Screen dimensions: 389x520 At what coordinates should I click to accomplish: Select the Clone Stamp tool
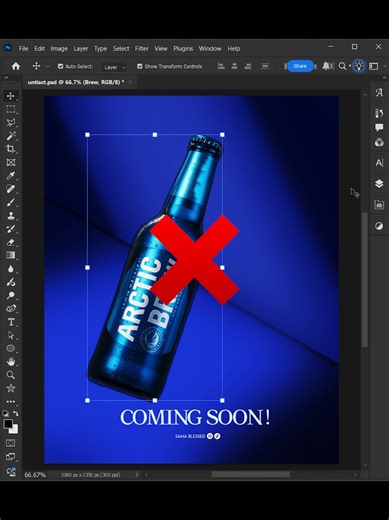click(11, 216)
